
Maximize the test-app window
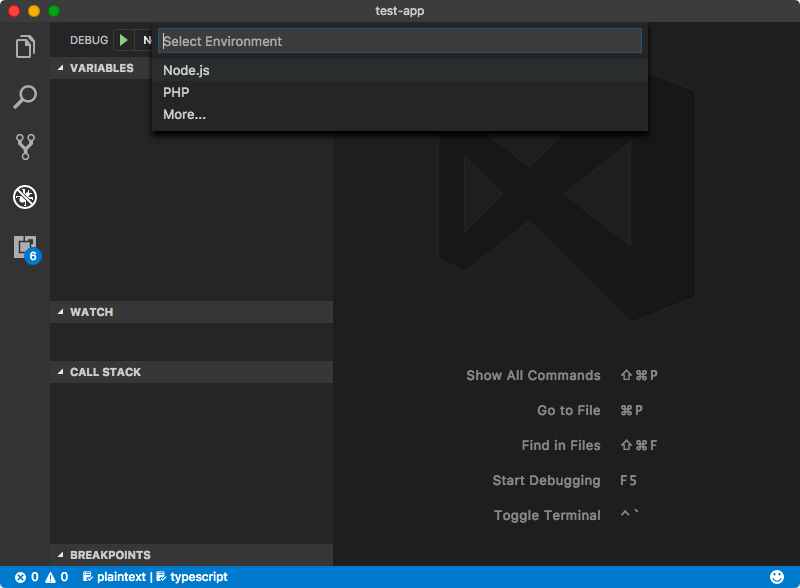coord(54,11)
